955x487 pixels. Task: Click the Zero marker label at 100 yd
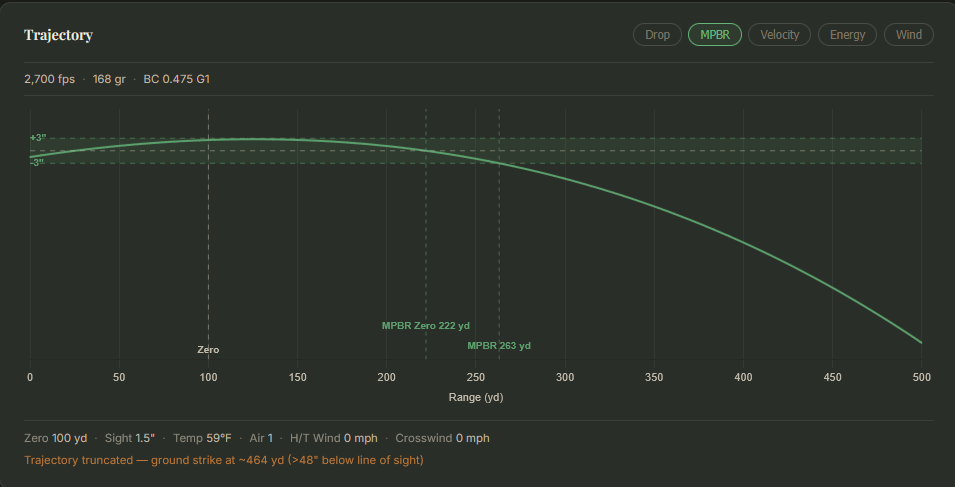208,350
